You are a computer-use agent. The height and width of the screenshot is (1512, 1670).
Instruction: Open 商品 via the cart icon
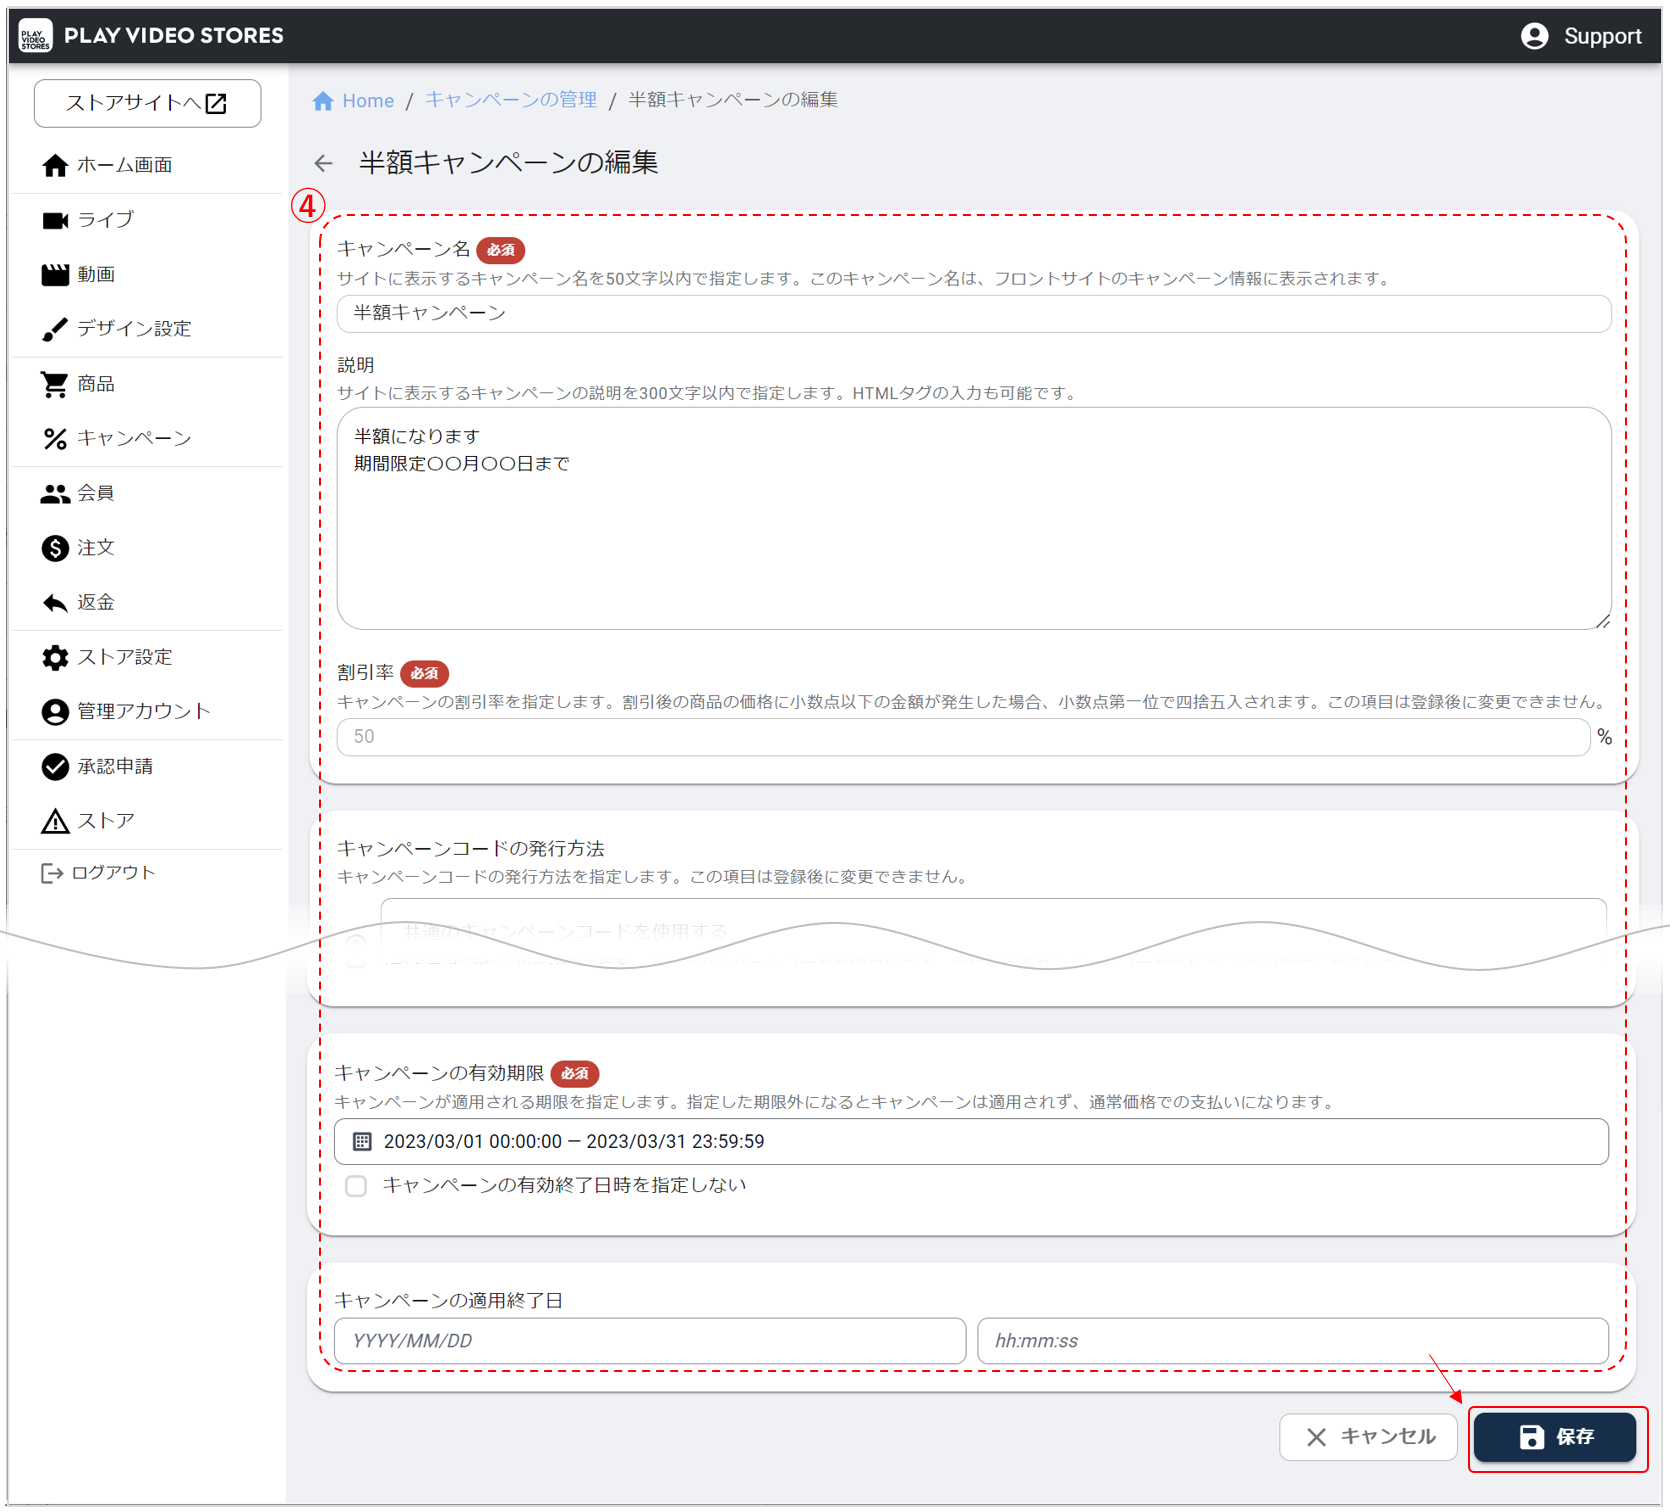[55, 384]
